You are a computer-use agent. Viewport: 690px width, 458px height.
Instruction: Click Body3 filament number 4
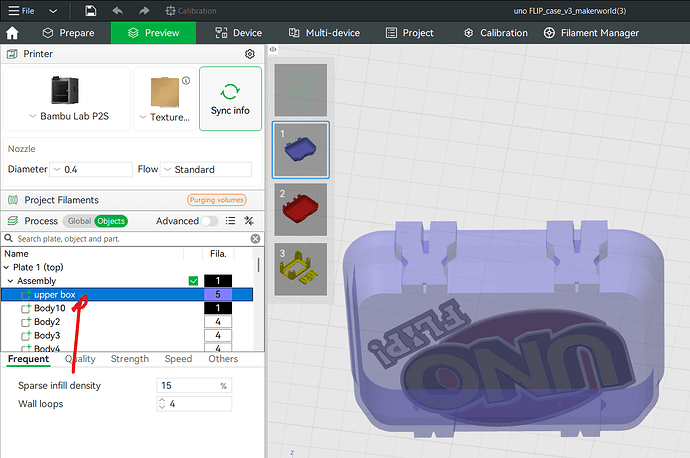(218, 335)
